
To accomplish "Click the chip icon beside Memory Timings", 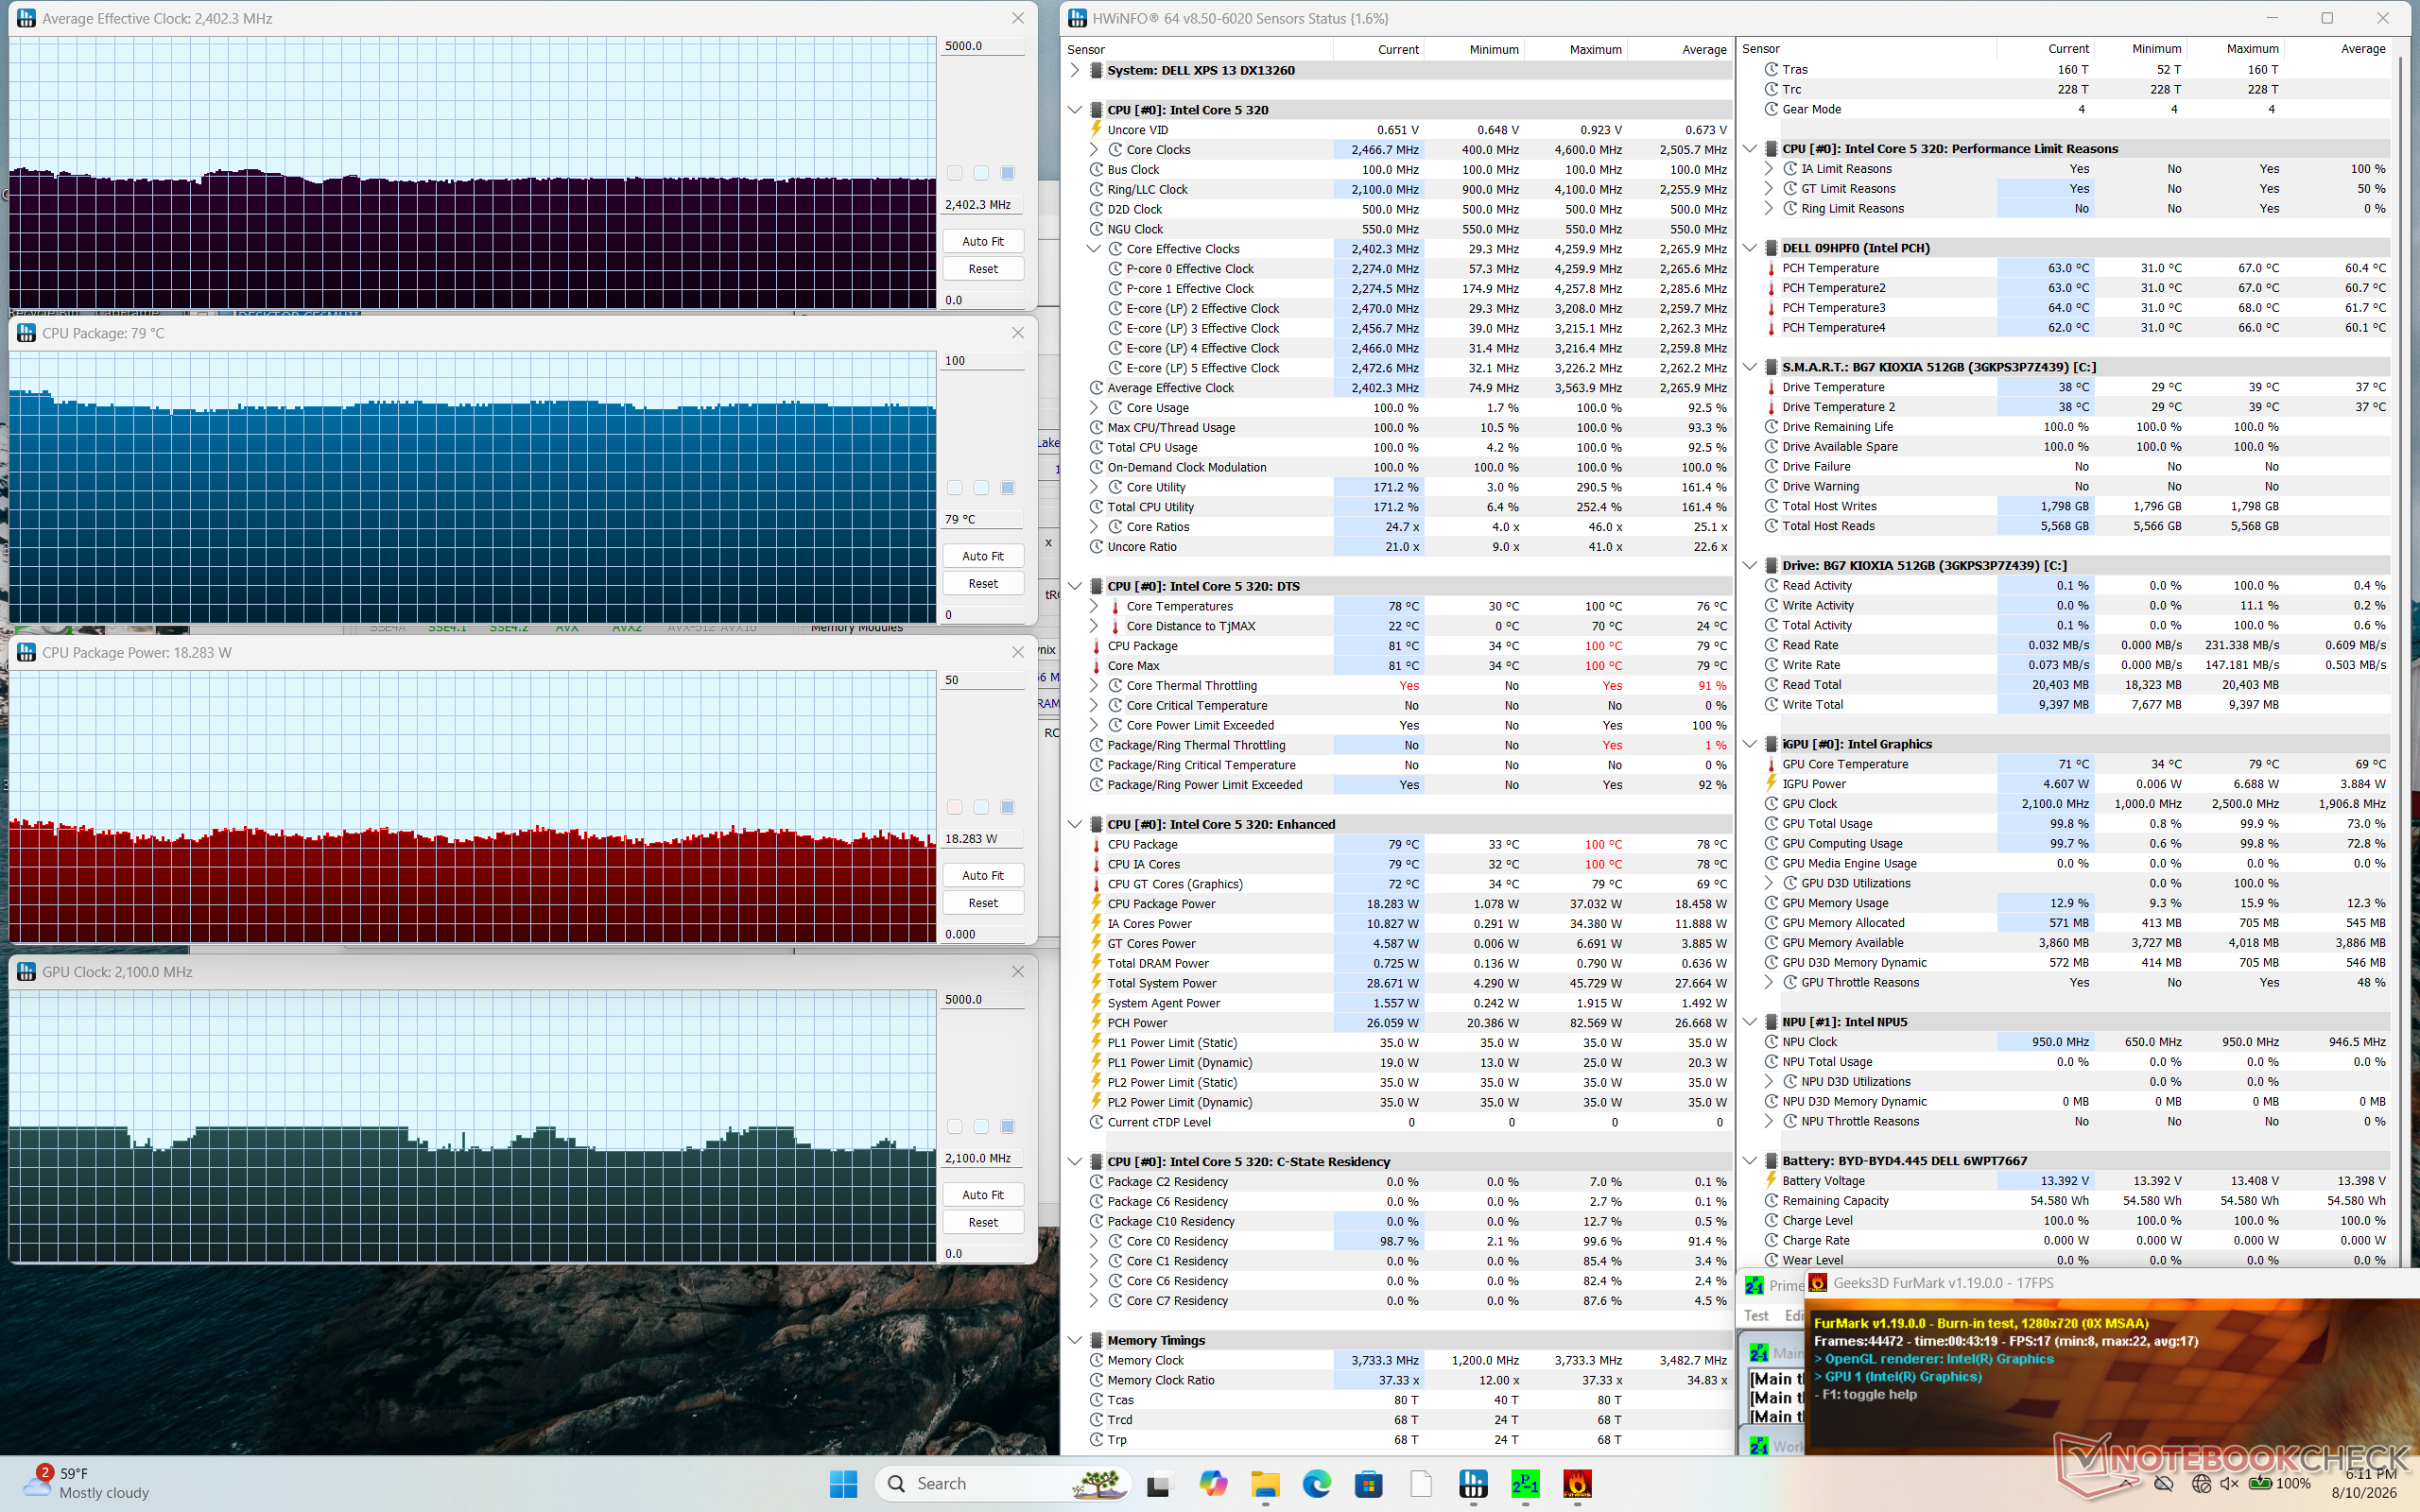I will click(x=1096, y=1340).
